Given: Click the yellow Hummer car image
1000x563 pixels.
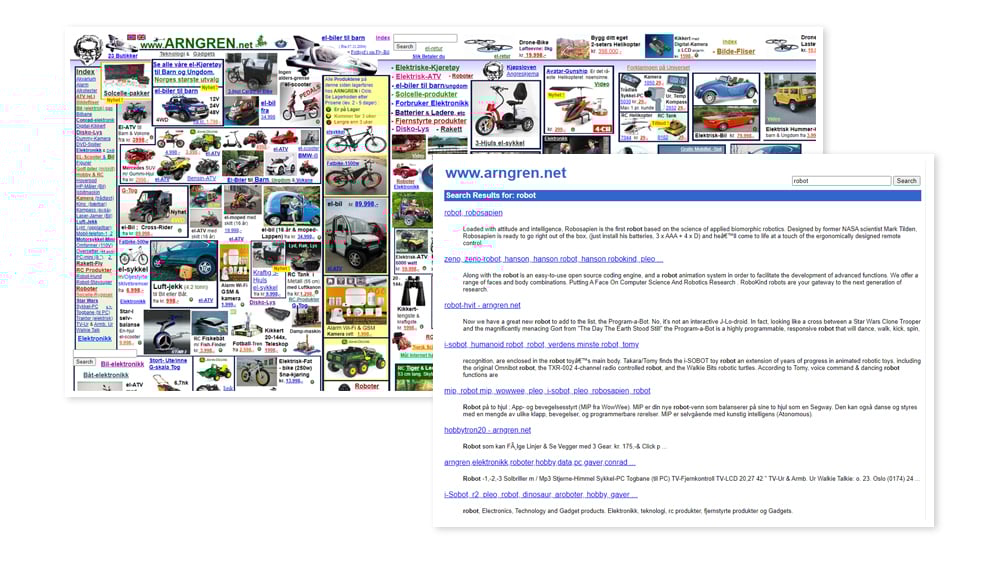Looking at the screenshot, I should point(791,98).
